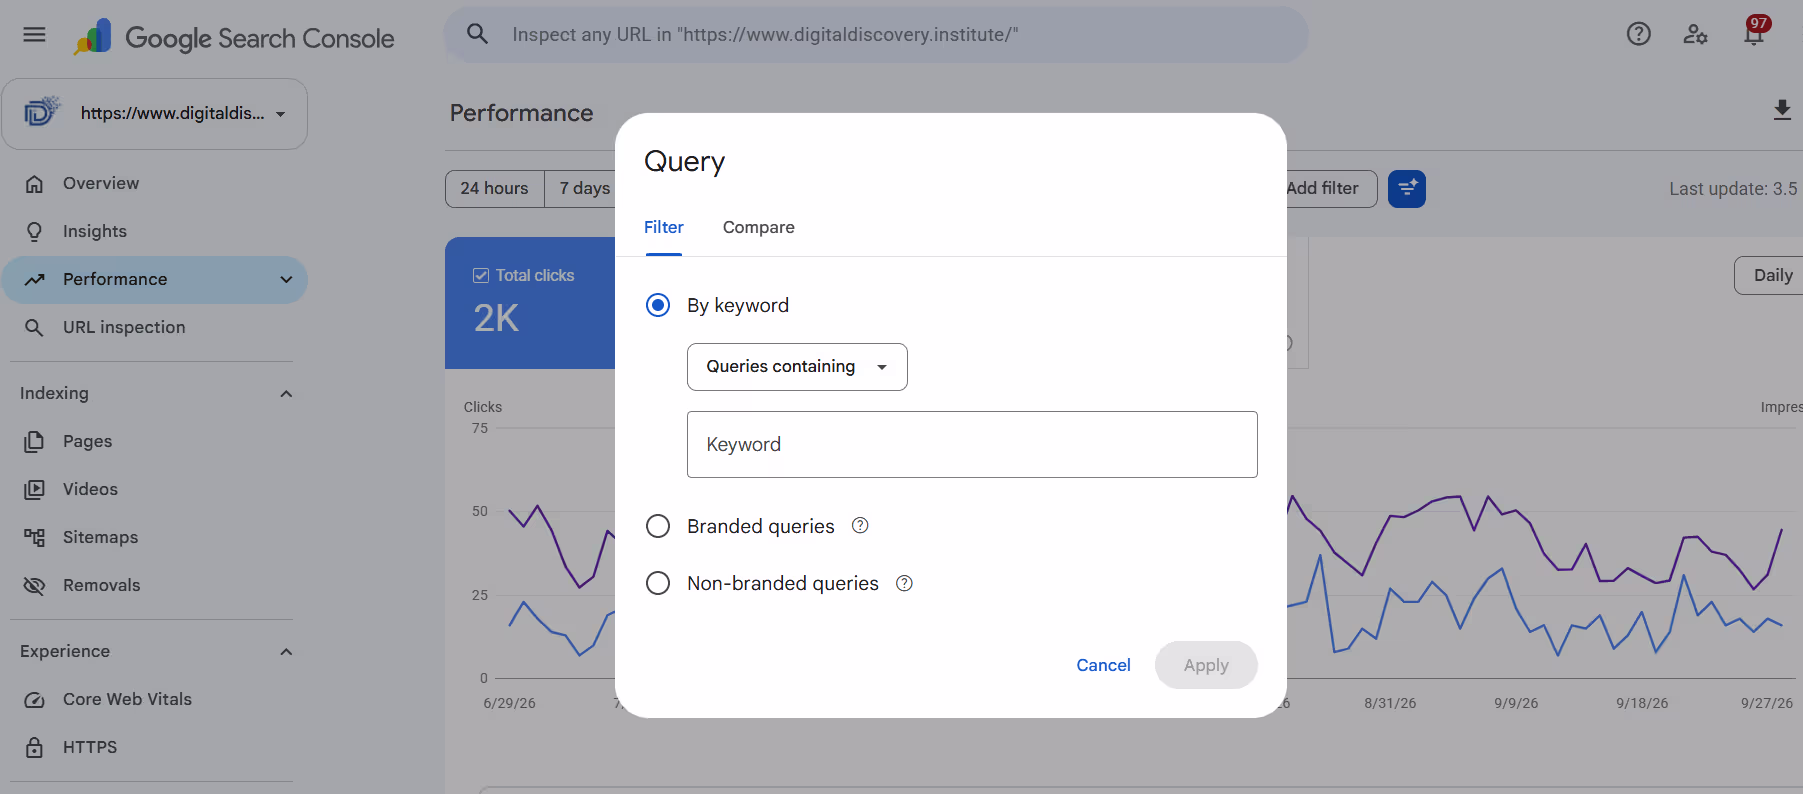Open the Help question mark icon
Viewport: 1803px width, 794px height.
[1638, 34]
